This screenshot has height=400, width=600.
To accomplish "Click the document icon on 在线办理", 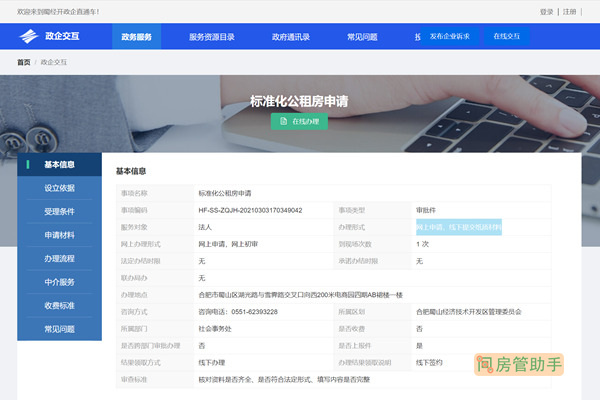I will click(x=283, y=121).
